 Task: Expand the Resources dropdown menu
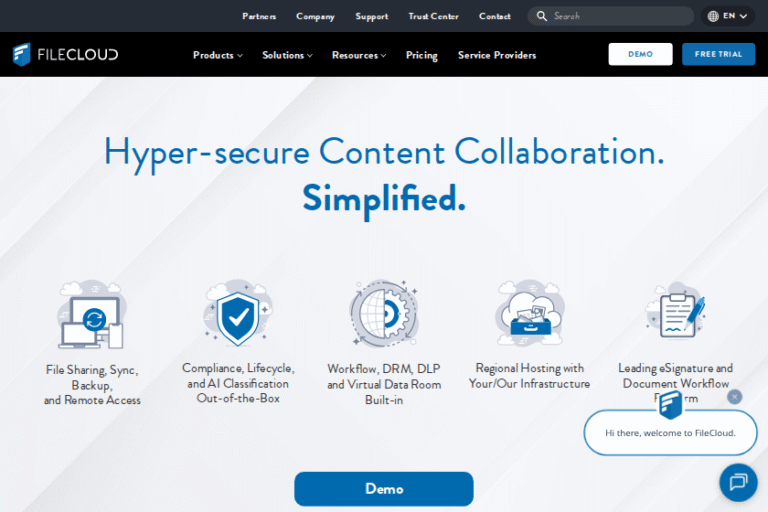coord(358,55)
